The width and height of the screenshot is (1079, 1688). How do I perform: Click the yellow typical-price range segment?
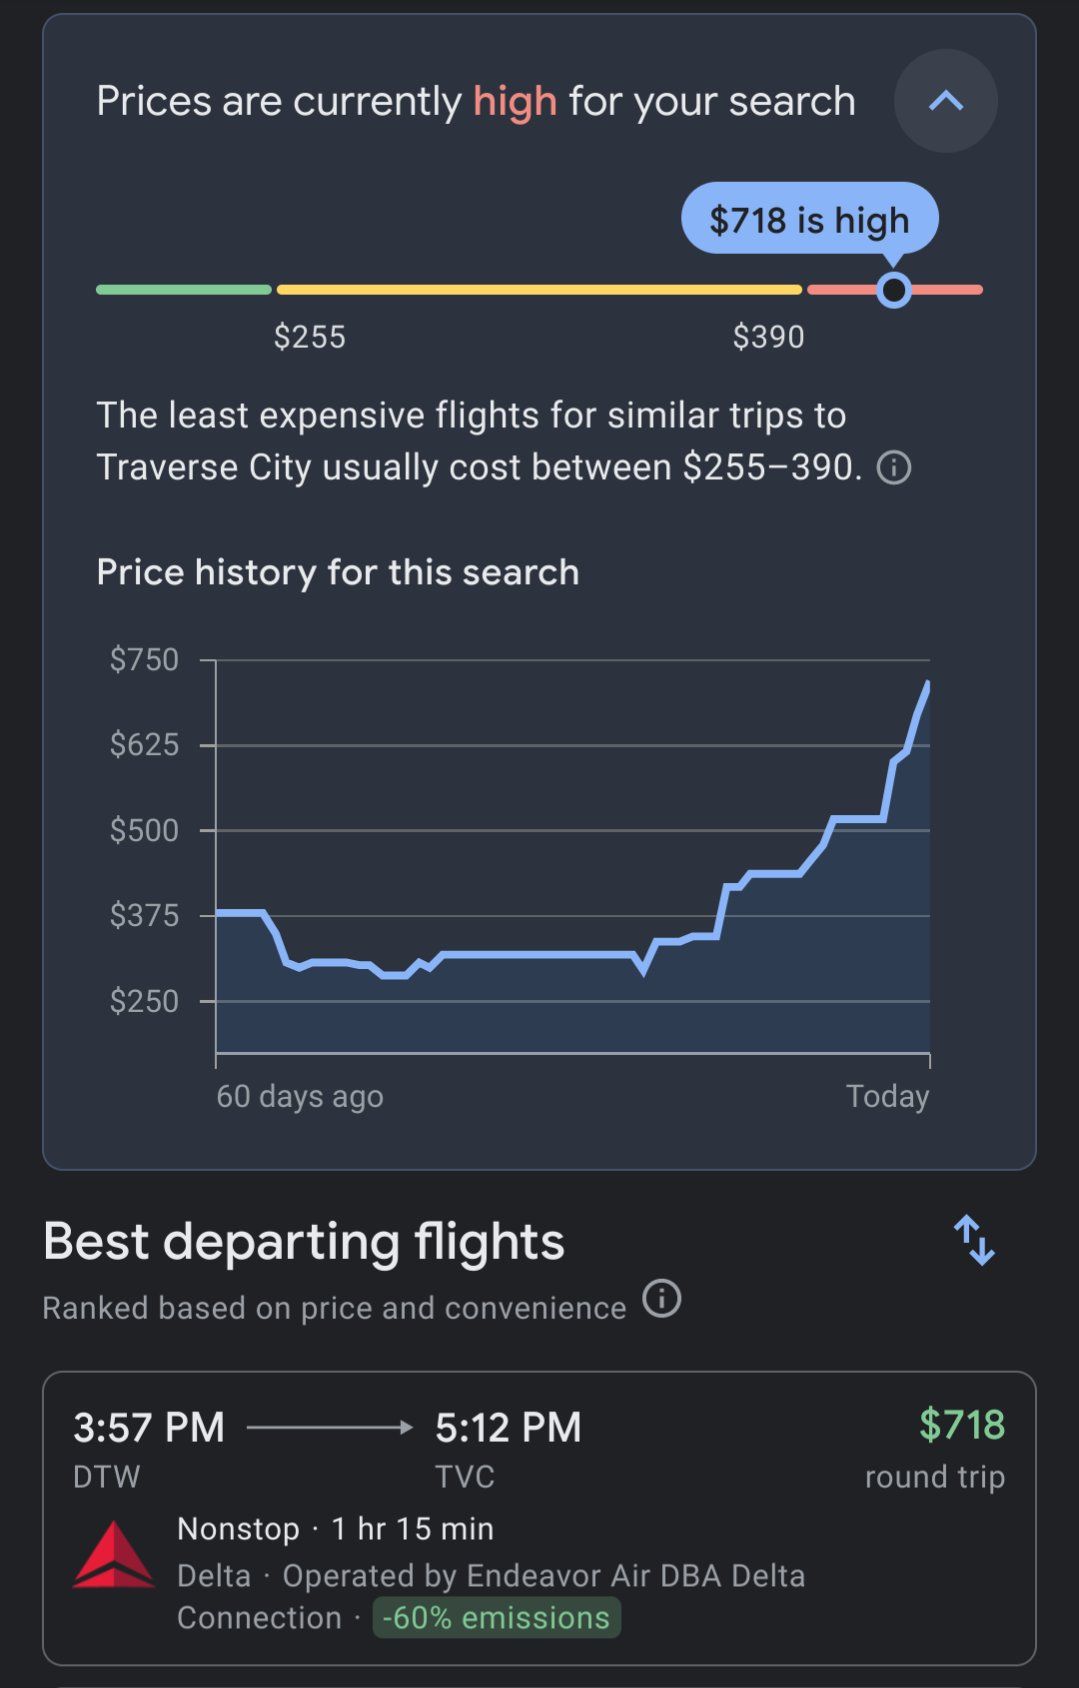coord(539,290)
